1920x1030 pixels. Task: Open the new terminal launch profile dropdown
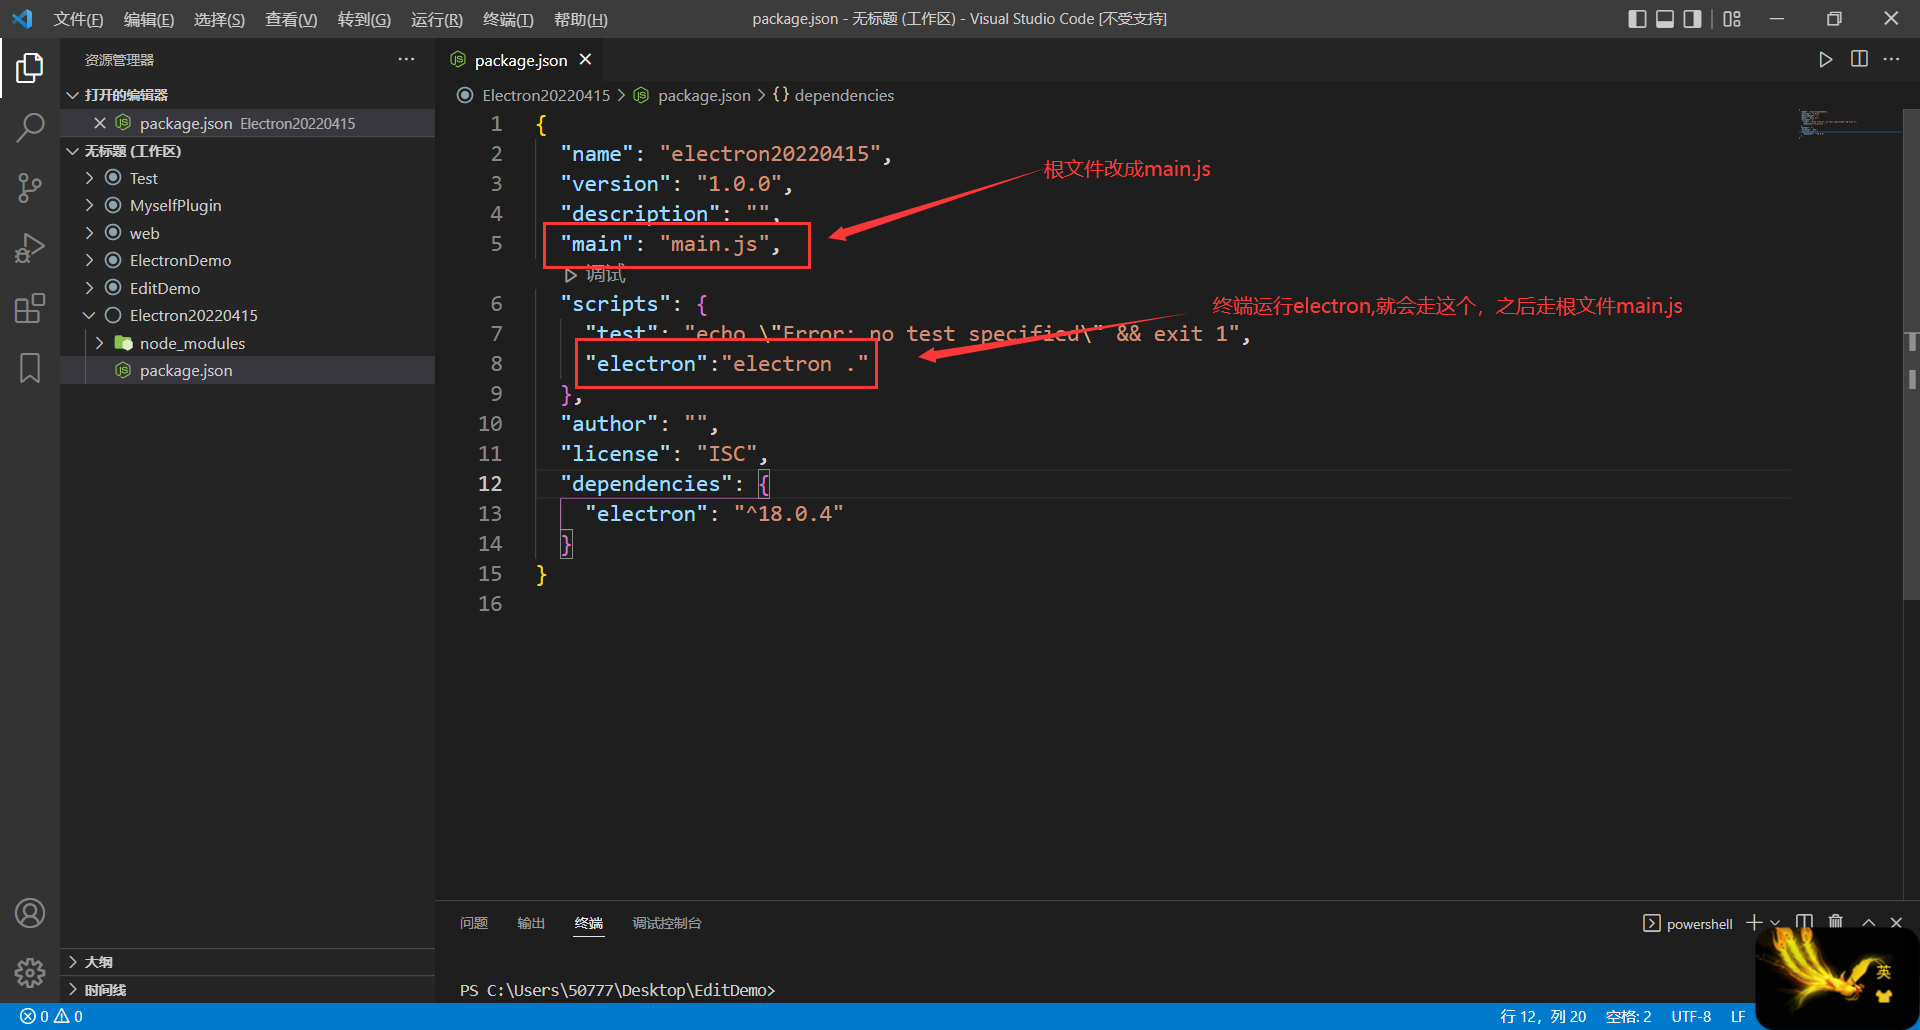click(1775, 923)
